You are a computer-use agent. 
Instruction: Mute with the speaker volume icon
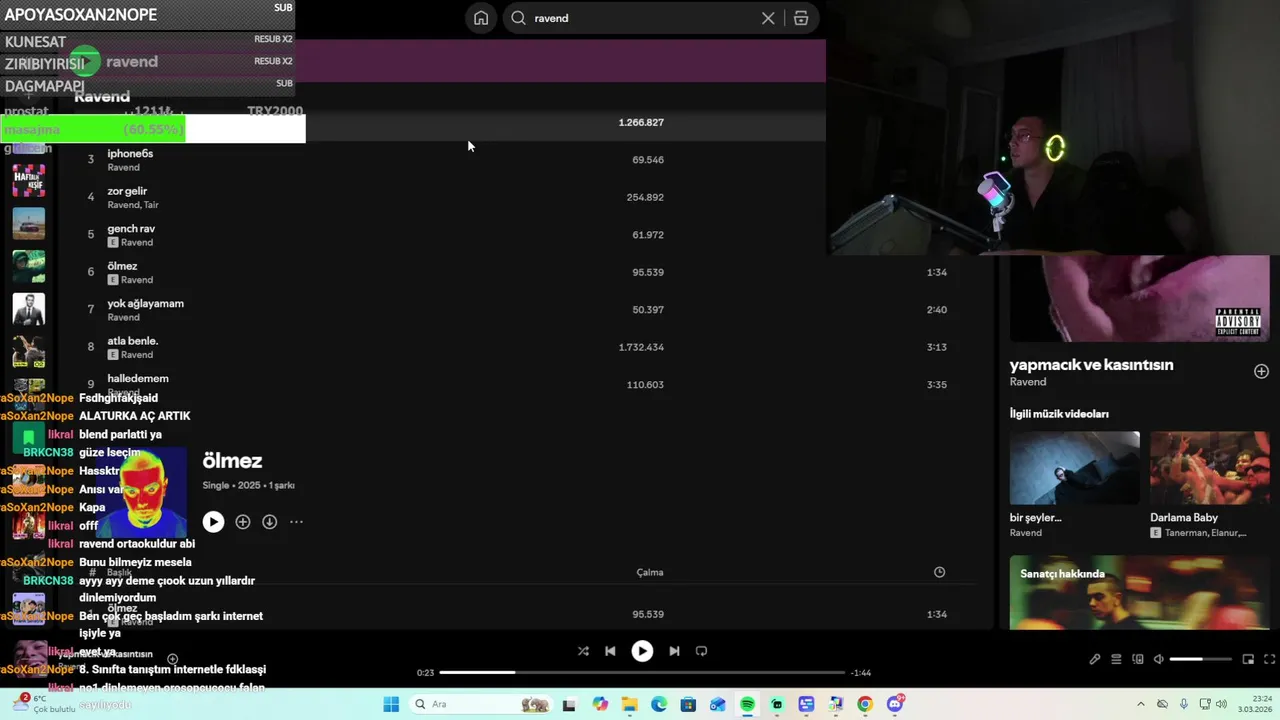(1159, 659)
